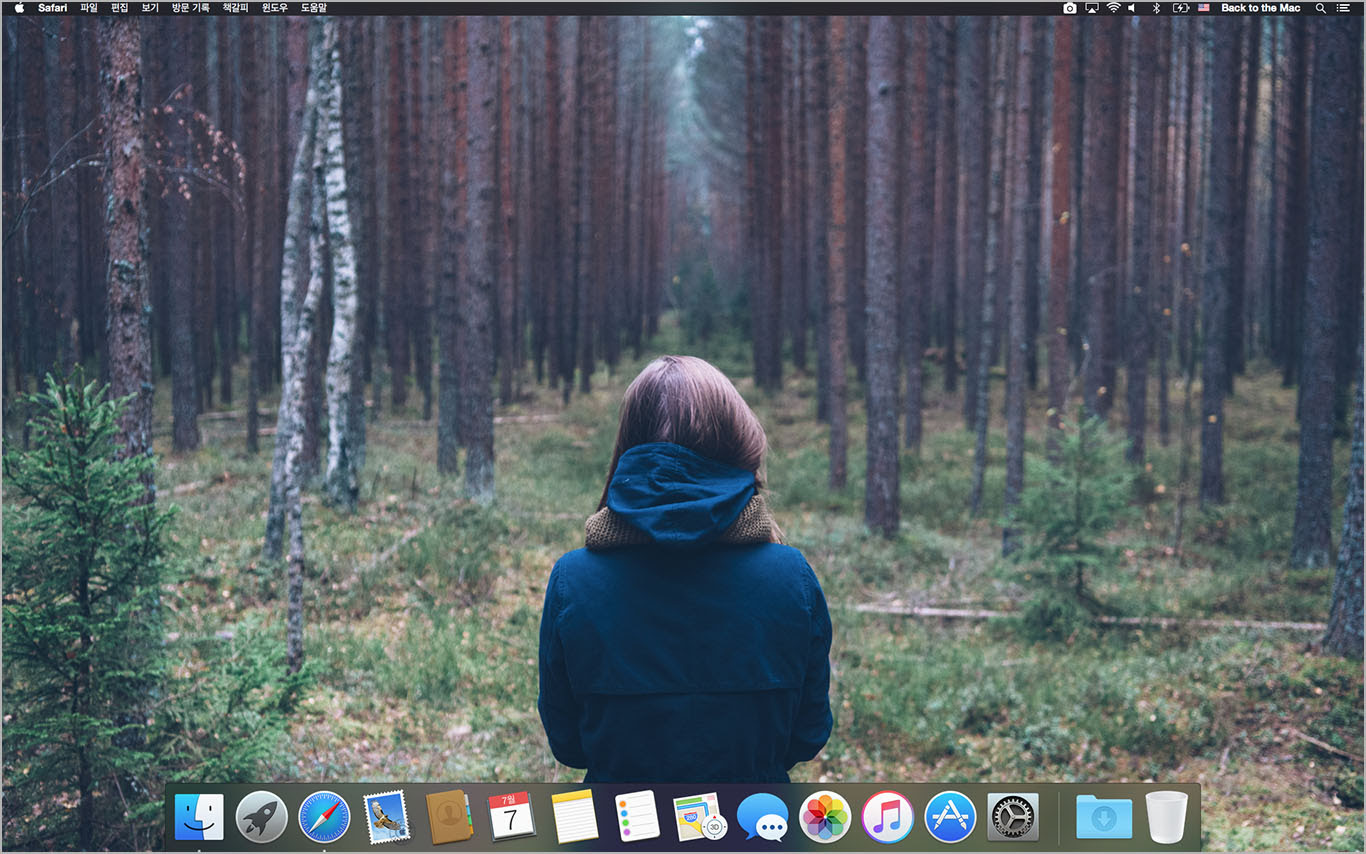
Task: Launch Contacts from the Dock
Action: (x=449, y=817)
